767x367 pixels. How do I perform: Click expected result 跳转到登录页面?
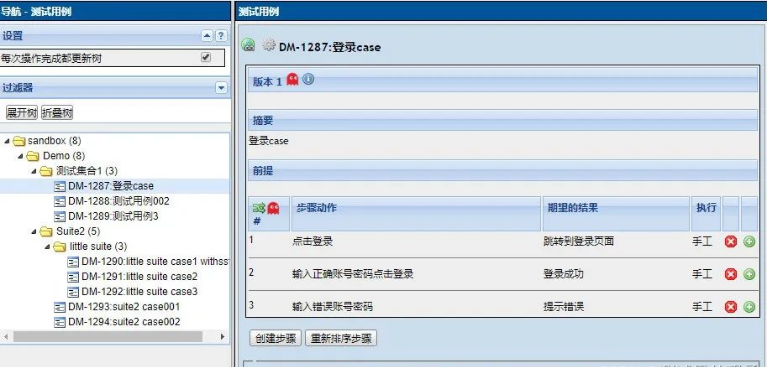pyautogui.click(x=579, y=241)
